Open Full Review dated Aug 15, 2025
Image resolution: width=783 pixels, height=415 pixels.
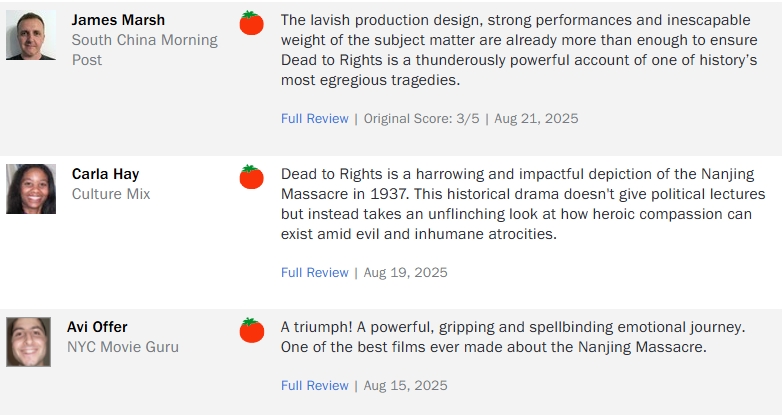coord(314,385)
